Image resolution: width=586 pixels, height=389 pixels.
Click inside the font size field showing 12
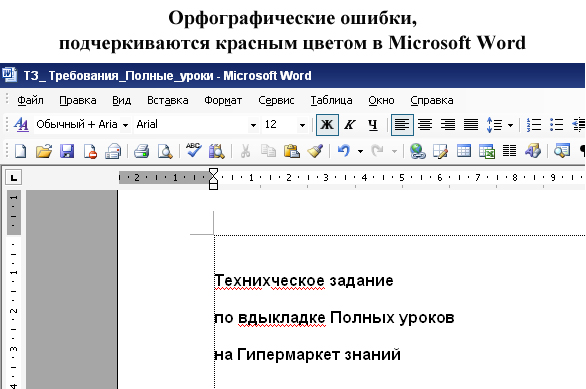[279, 124]
